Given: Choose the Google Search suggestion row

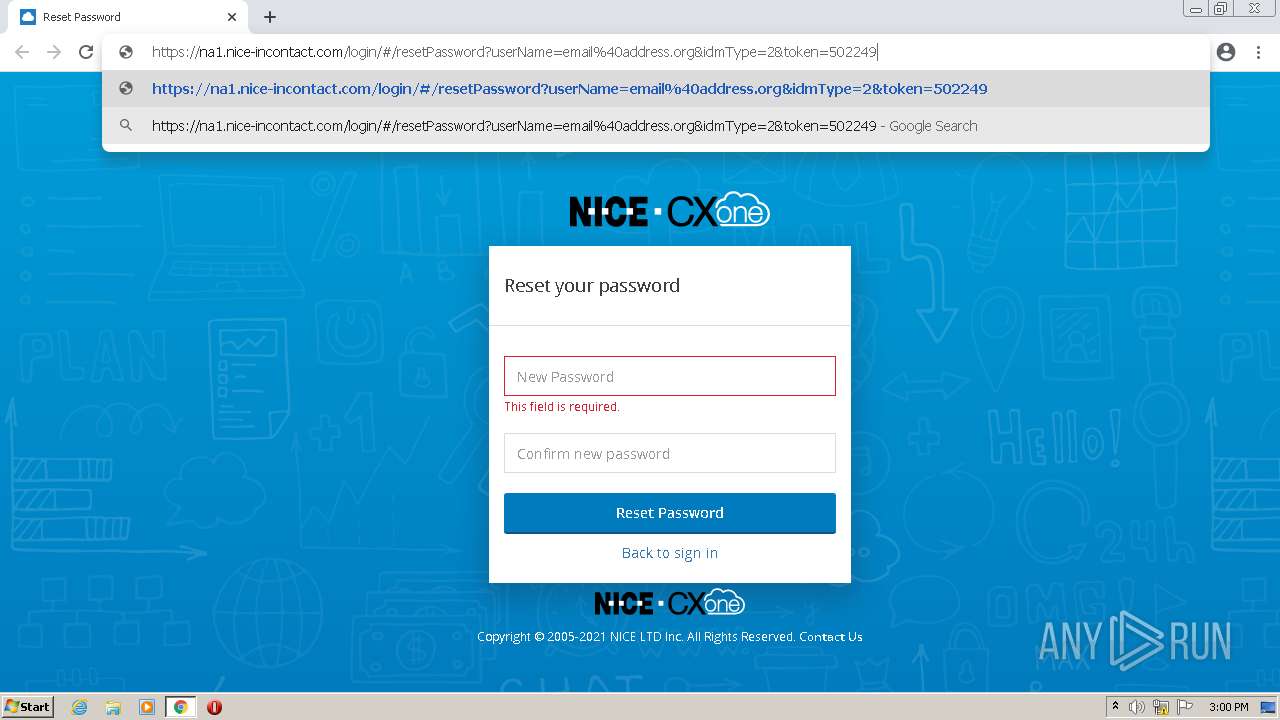Looking at the screenshot, I should [x=656, y=126].
